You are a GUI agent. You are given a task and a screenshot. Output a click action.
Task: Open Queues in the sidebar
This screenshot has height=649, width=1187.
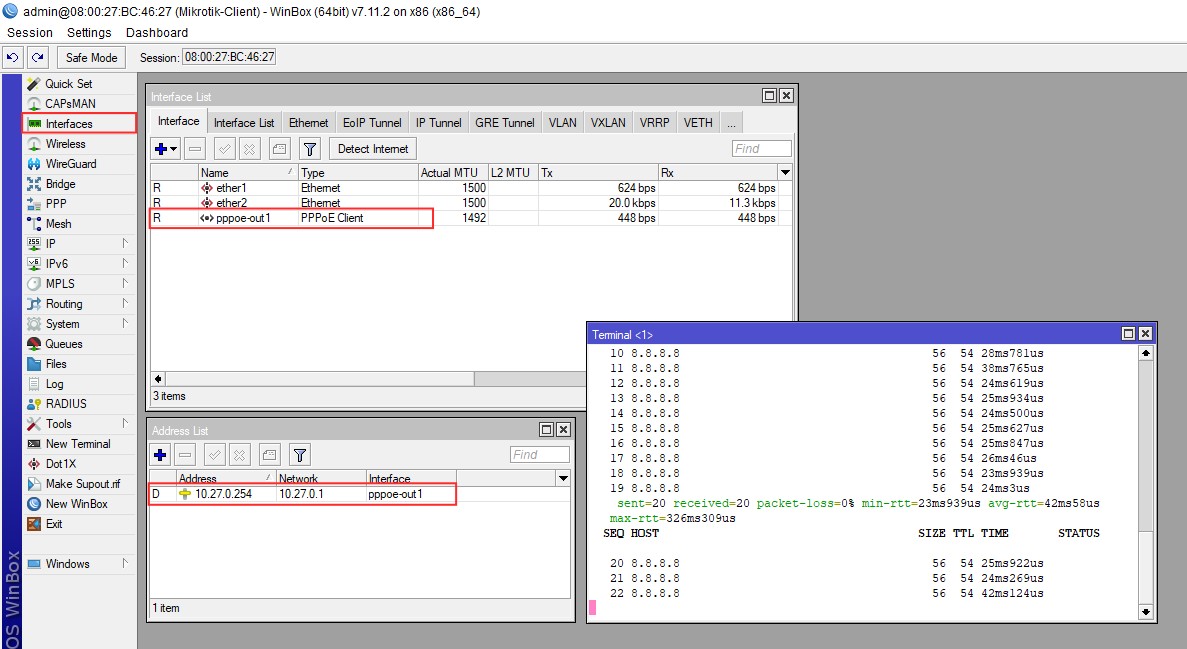pyautogui.click(x=64, y=344)
